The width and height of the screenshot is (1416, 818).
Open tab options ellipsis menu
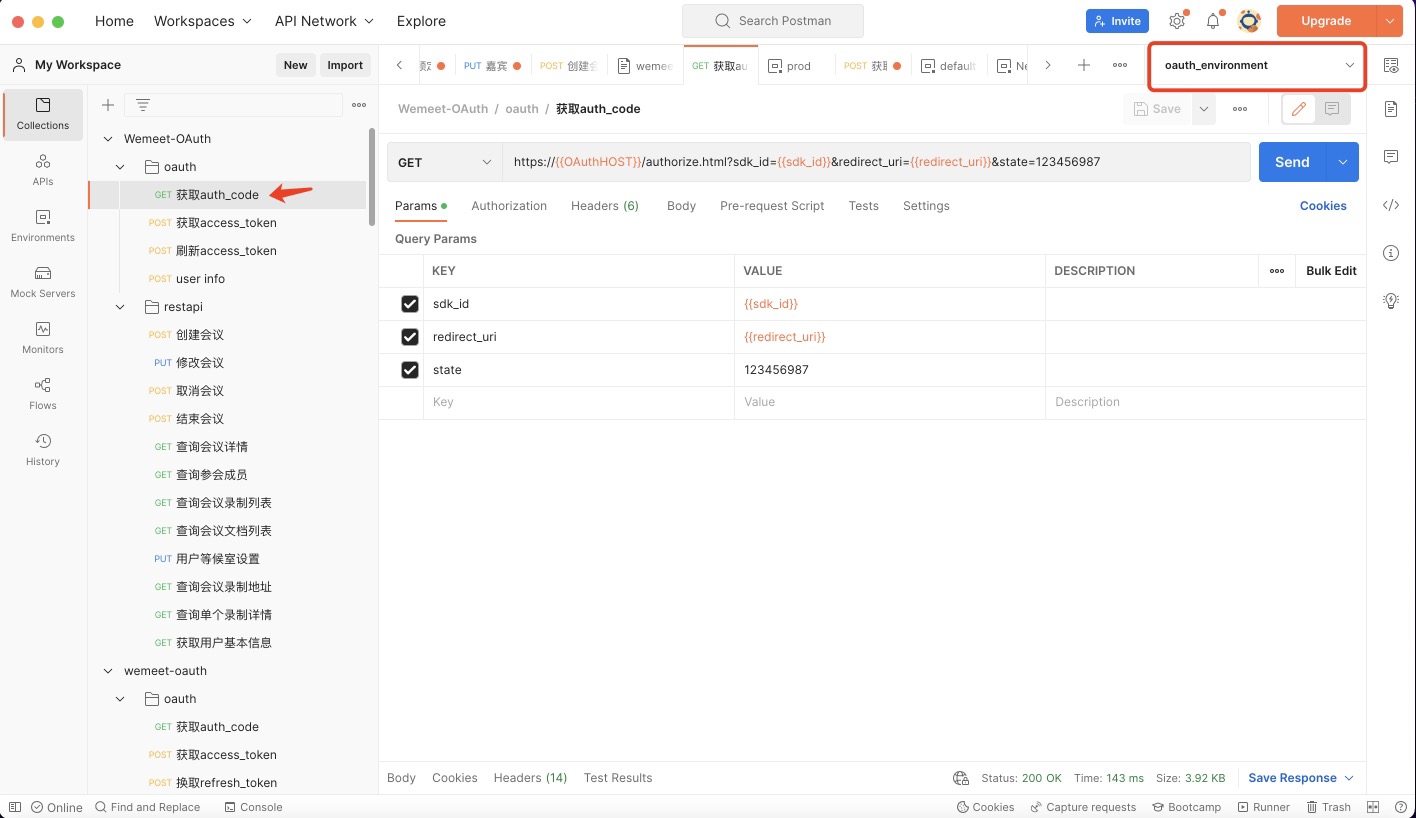(1120, 65)
